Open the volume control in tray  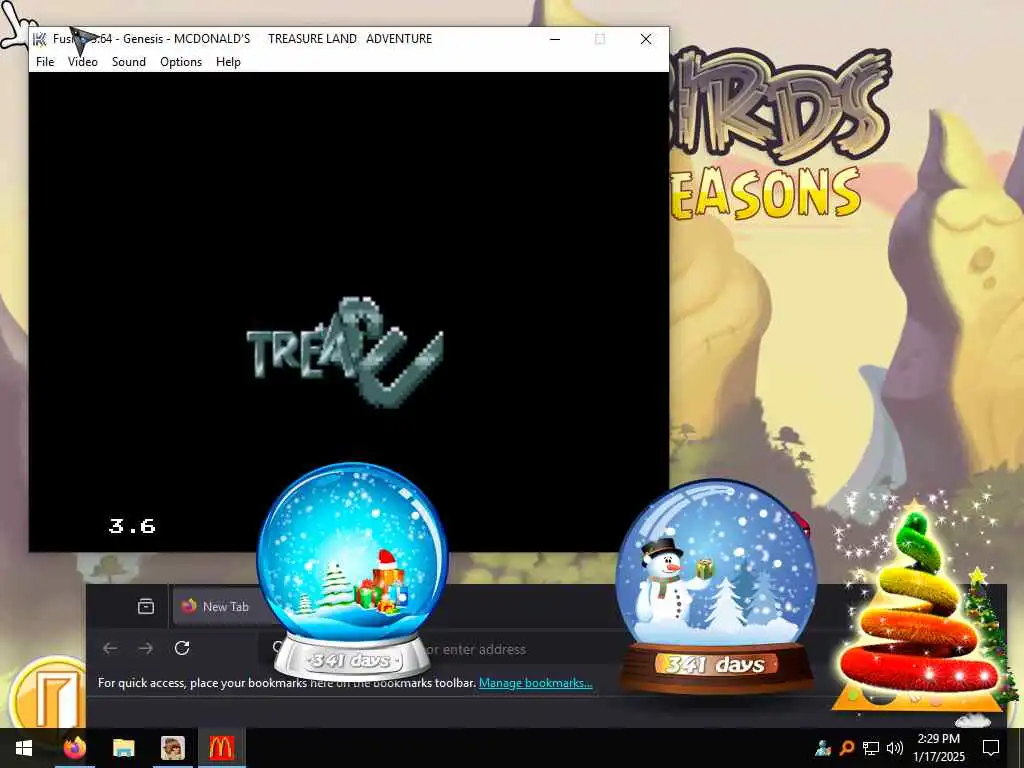click(x=895, y=748)
